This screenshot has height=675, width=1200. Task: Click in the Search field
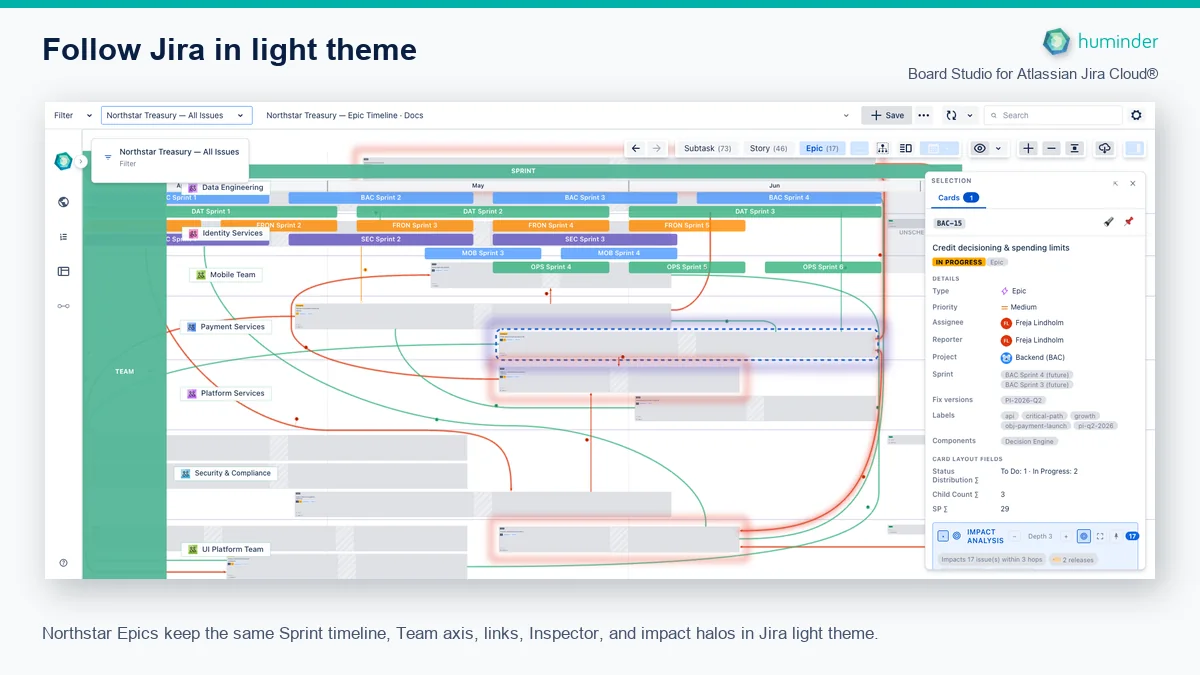coord(1053,115)
